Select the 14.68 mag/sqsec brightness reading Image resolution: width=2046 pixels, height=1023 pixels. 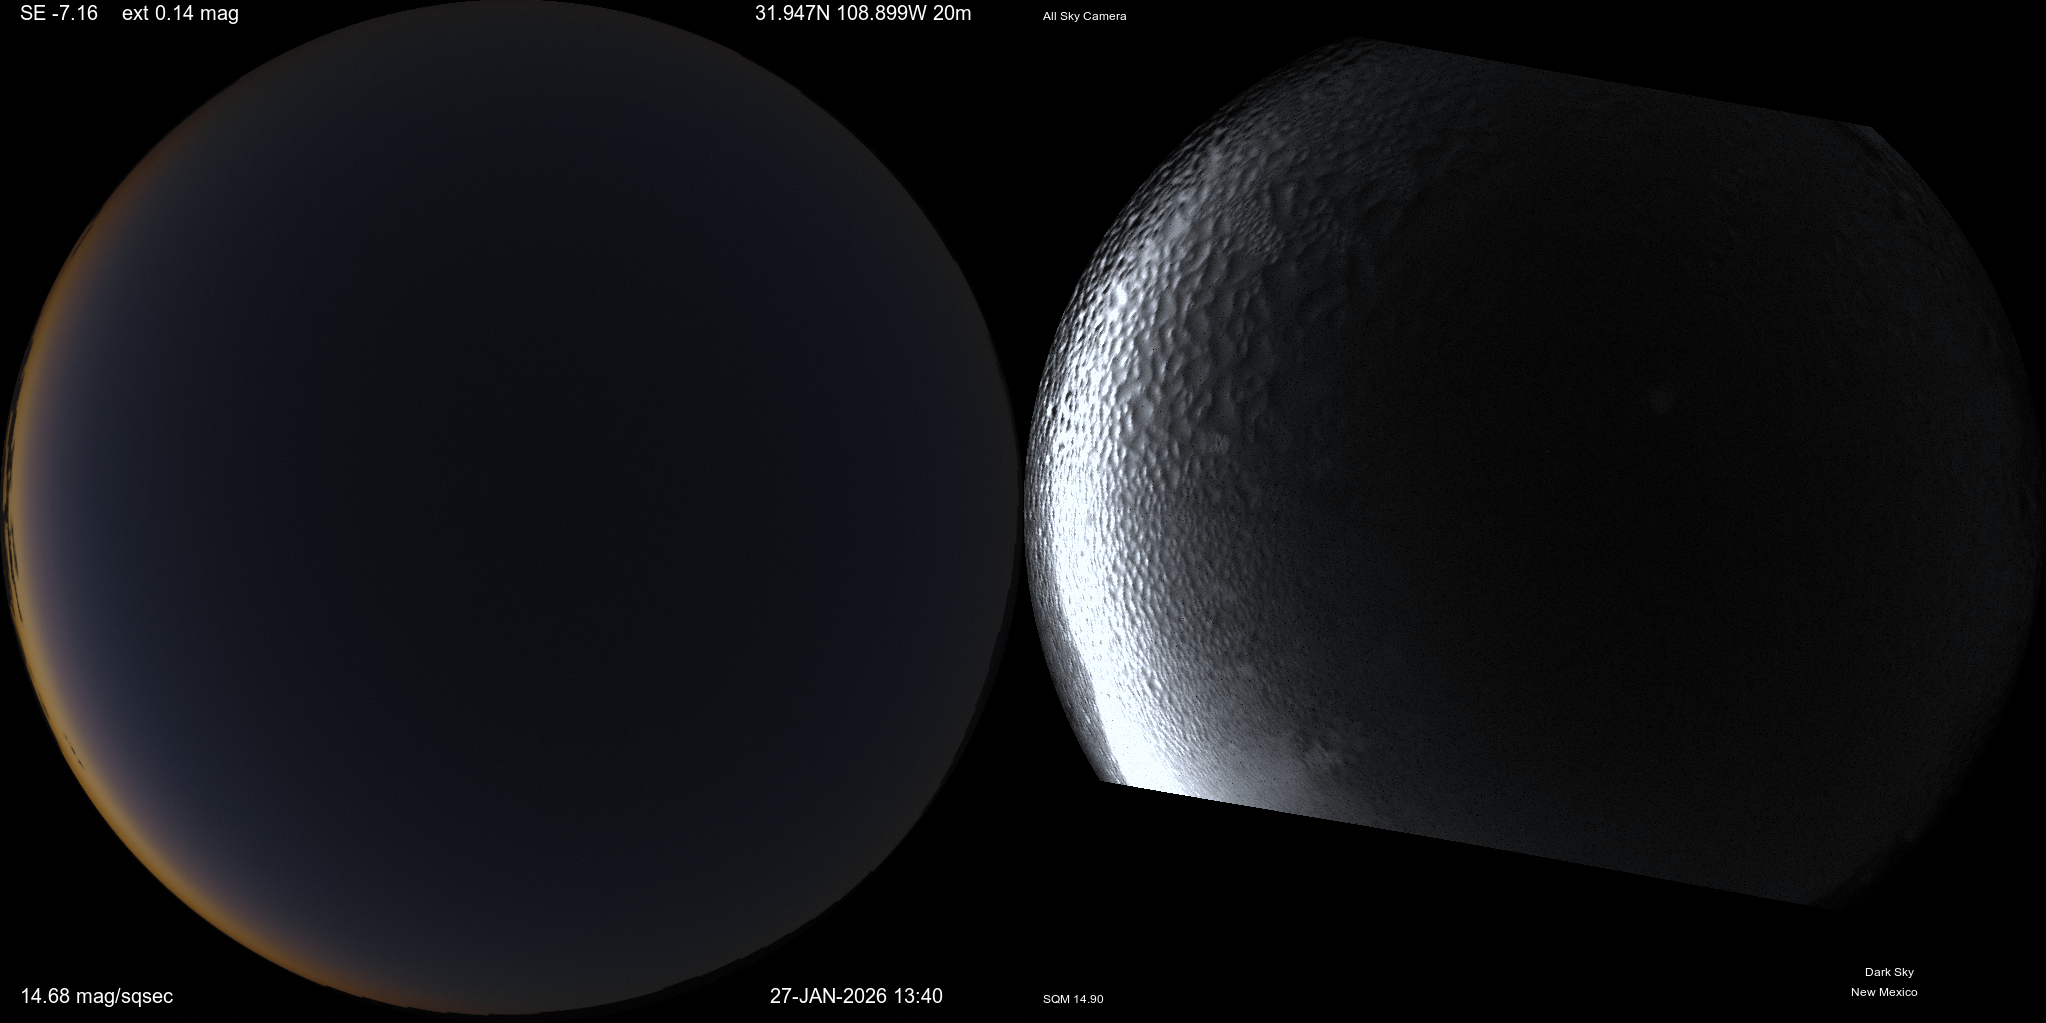click(97, 996)
